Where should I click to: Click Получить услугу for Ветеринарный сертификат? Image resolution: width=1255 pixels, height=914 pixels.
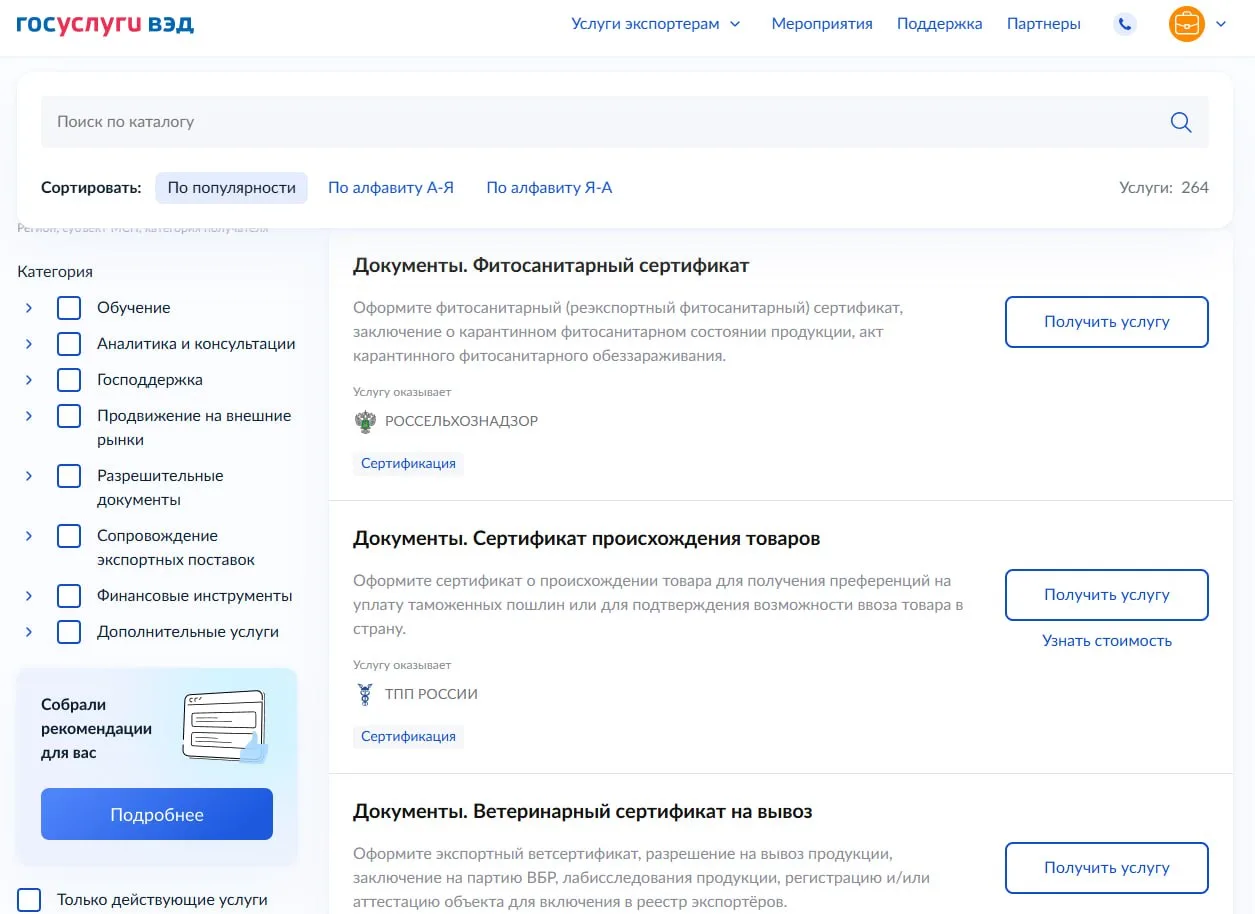[x=1107, y=868]
